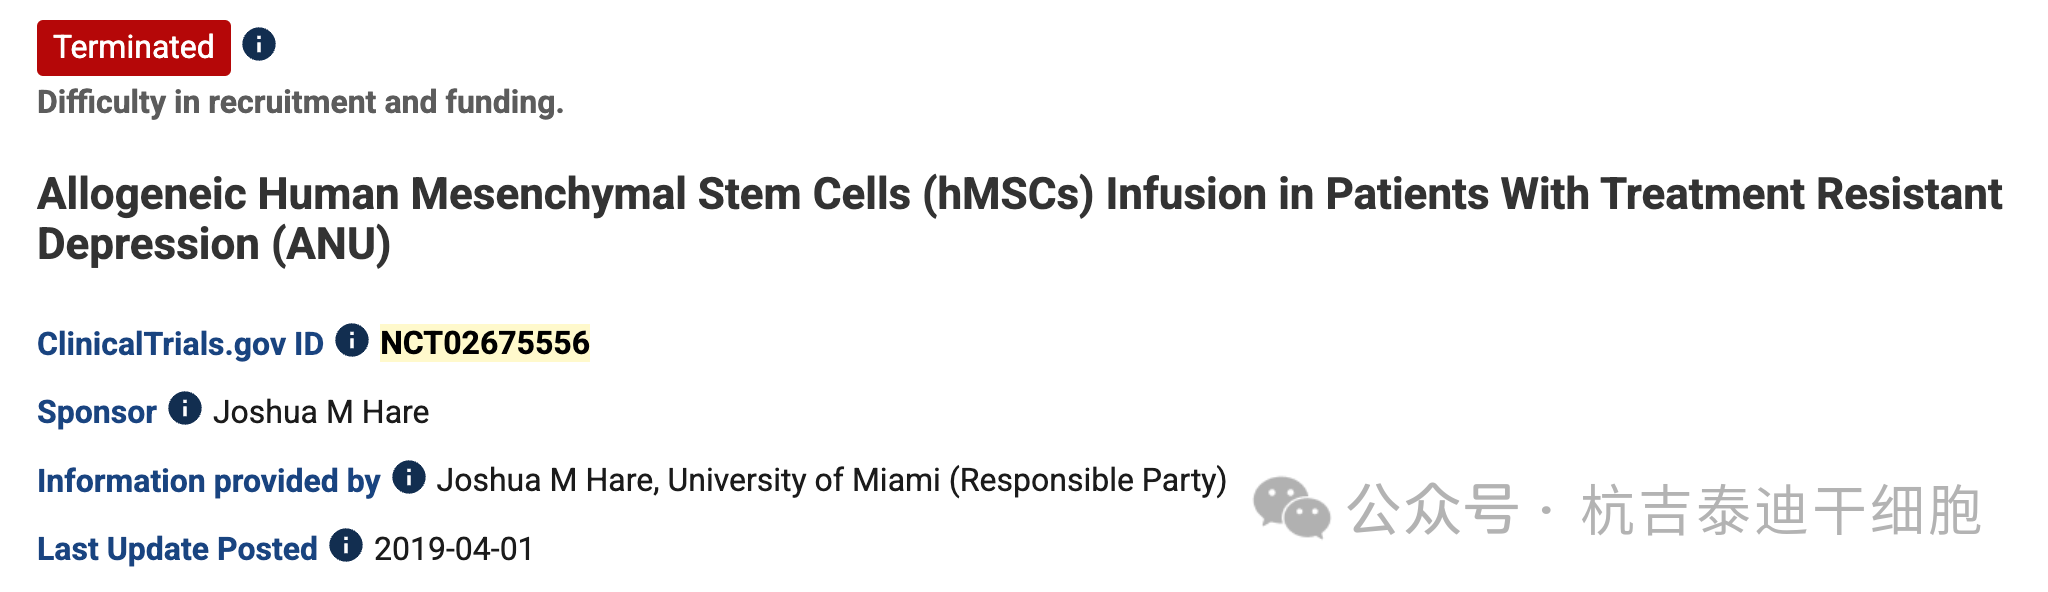Image resolution: width=2048 pixels, height=592 pixels.
Task: Open the ClinicalTrials.gov ID info icon
Action: click(x=351, y=341)
